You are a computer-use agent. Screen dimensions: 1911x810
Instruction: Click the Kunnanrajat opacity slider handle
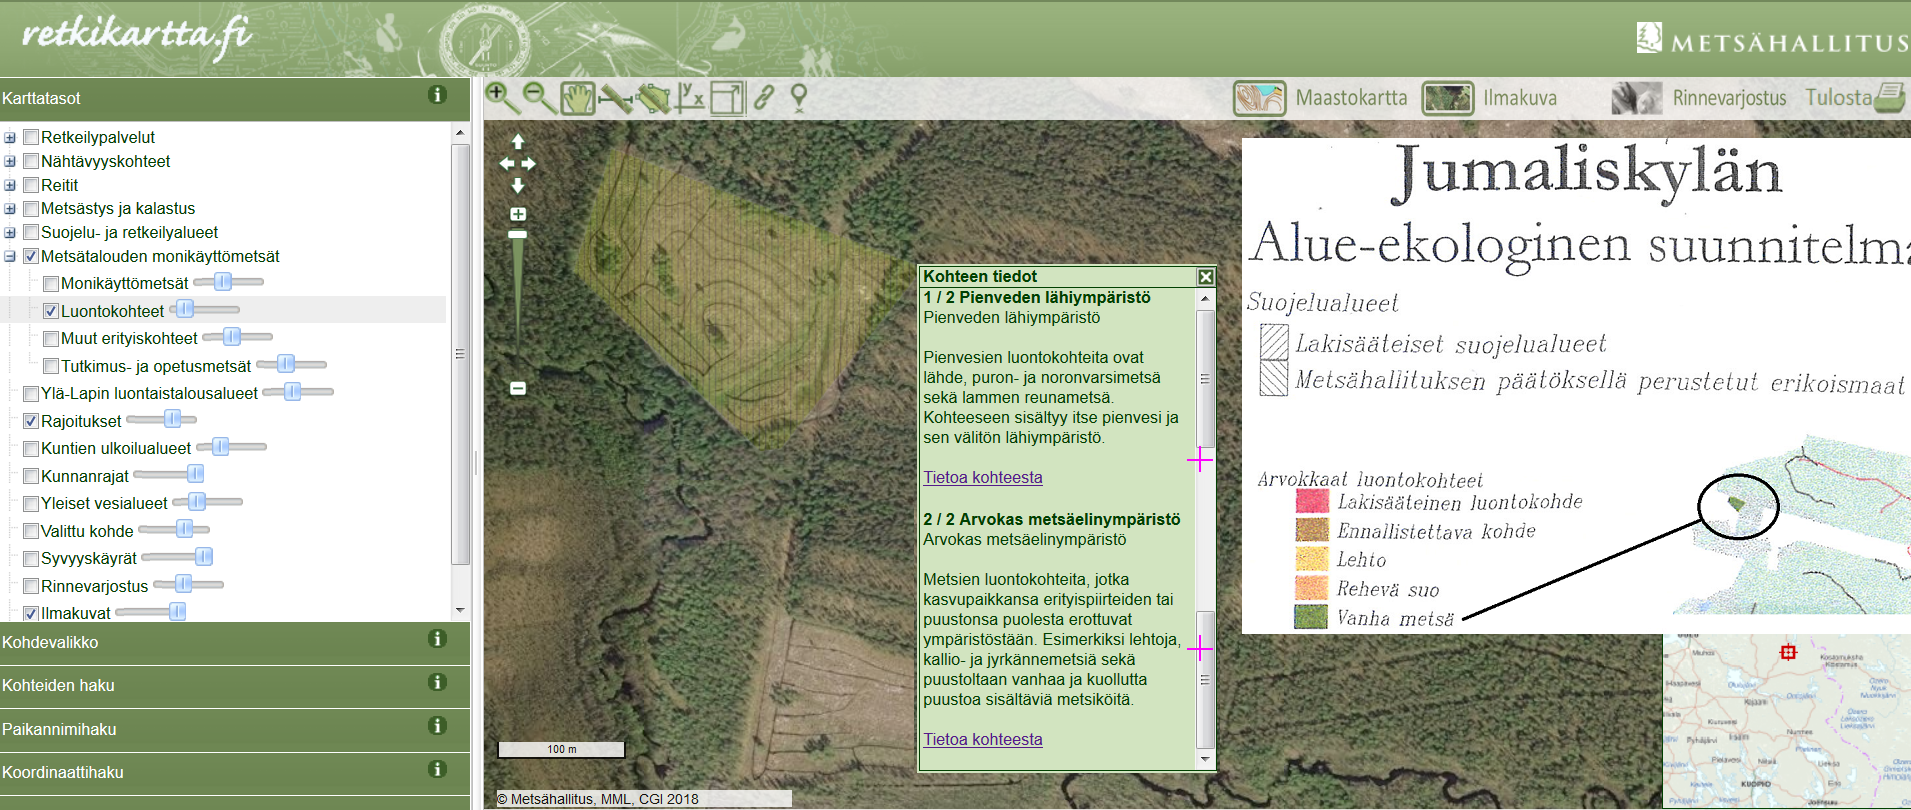[195, 474]
